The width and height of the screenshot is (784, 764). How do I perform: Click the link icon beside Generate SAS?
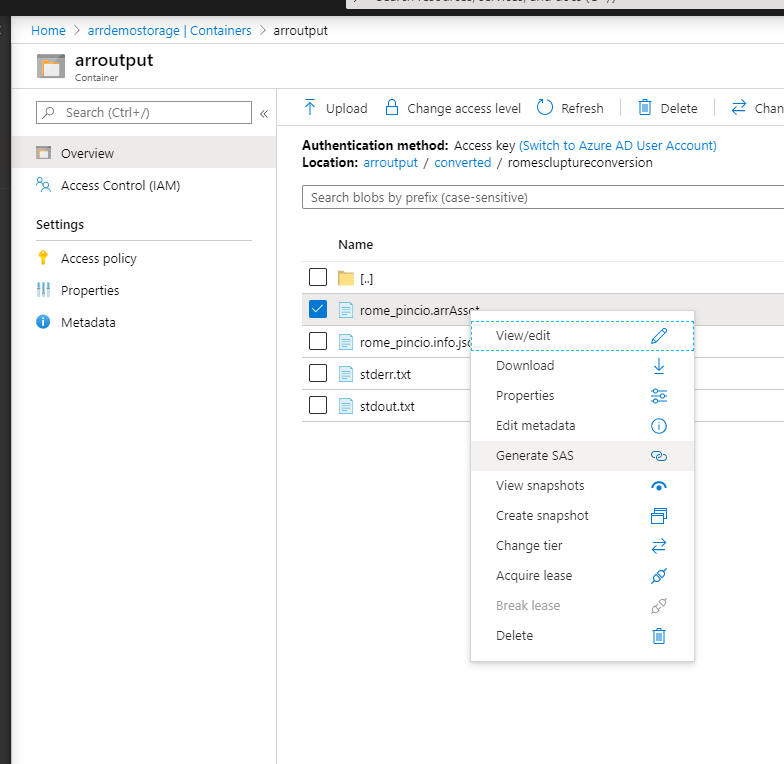click(x=659, y=456)
